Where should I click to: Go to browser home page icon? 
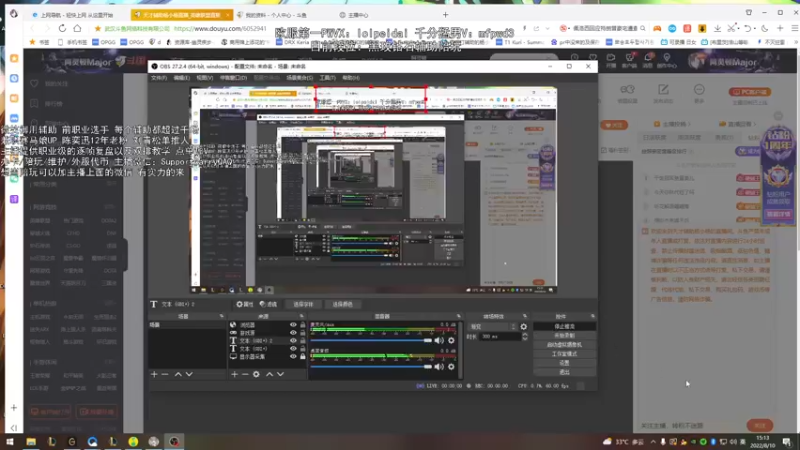77,29
